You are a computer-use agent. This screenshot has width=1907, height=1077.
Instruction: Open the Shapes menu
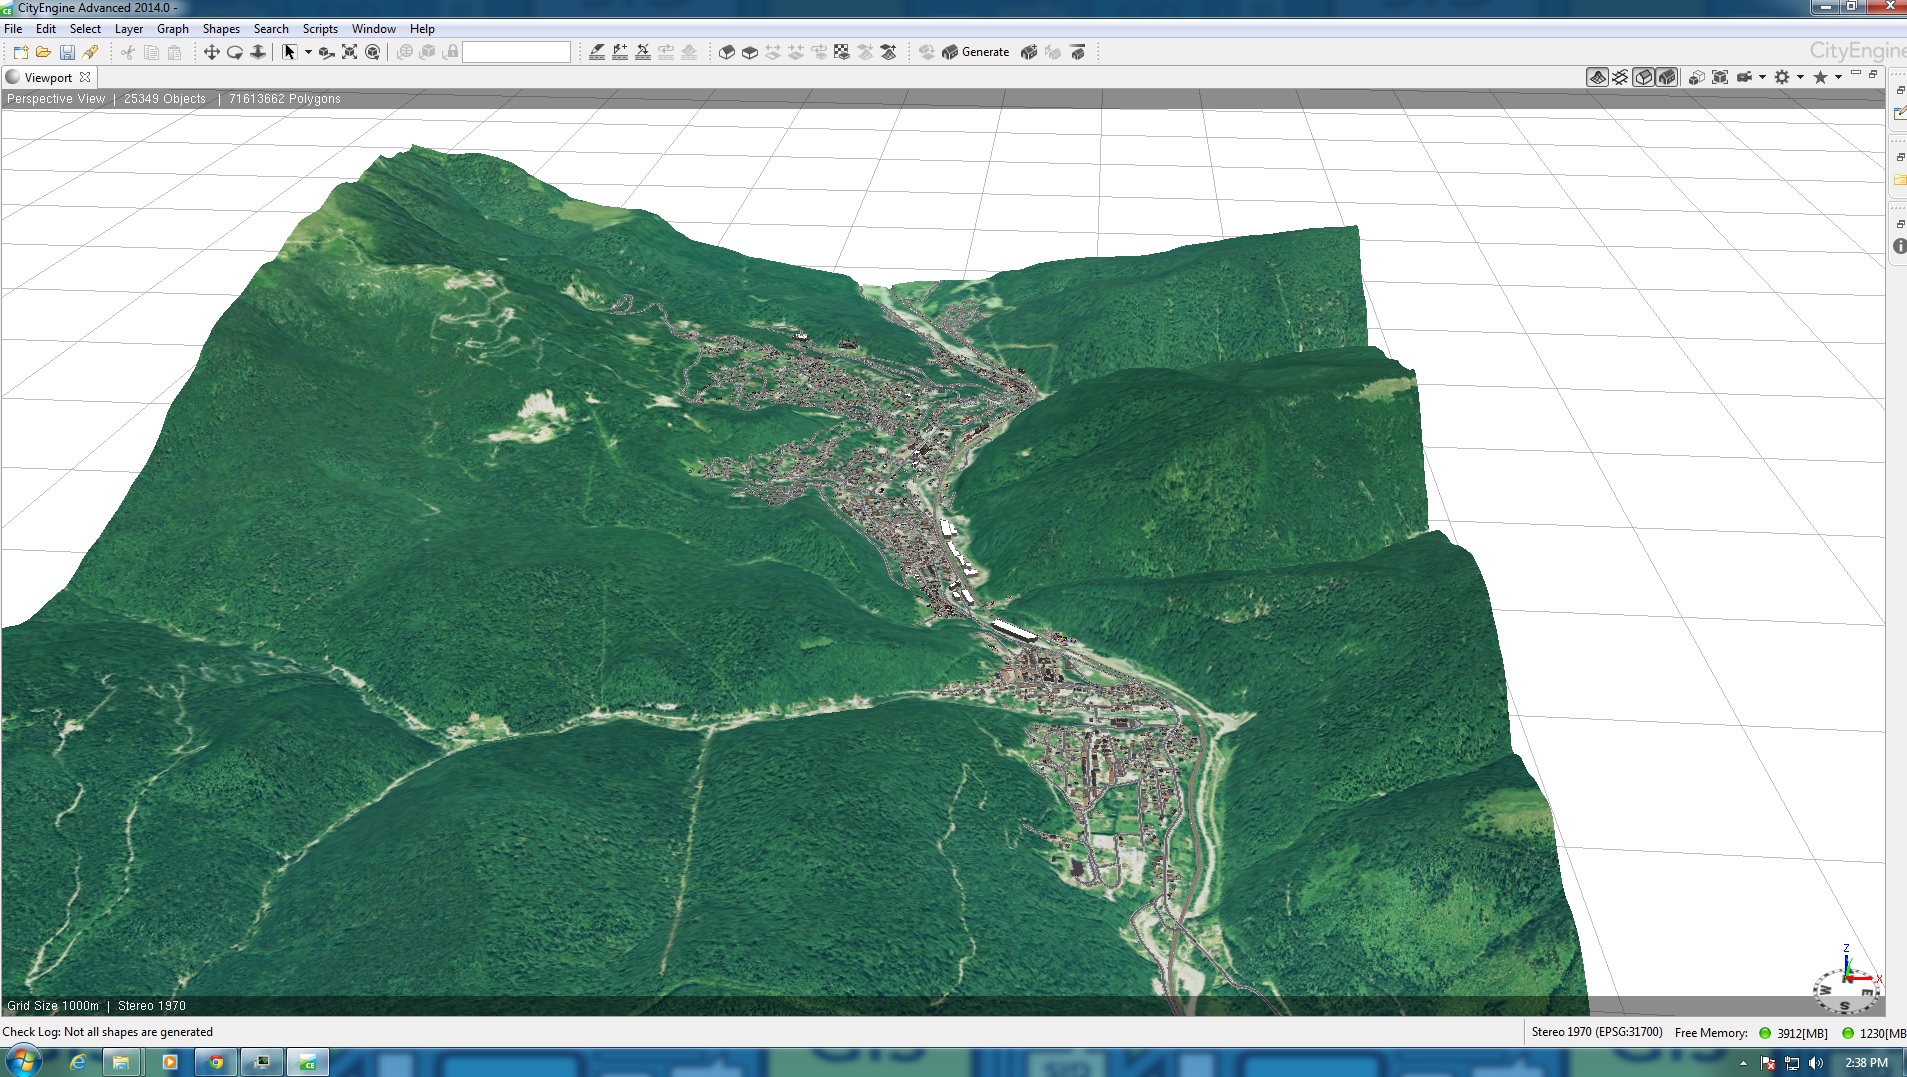point(221,29)
